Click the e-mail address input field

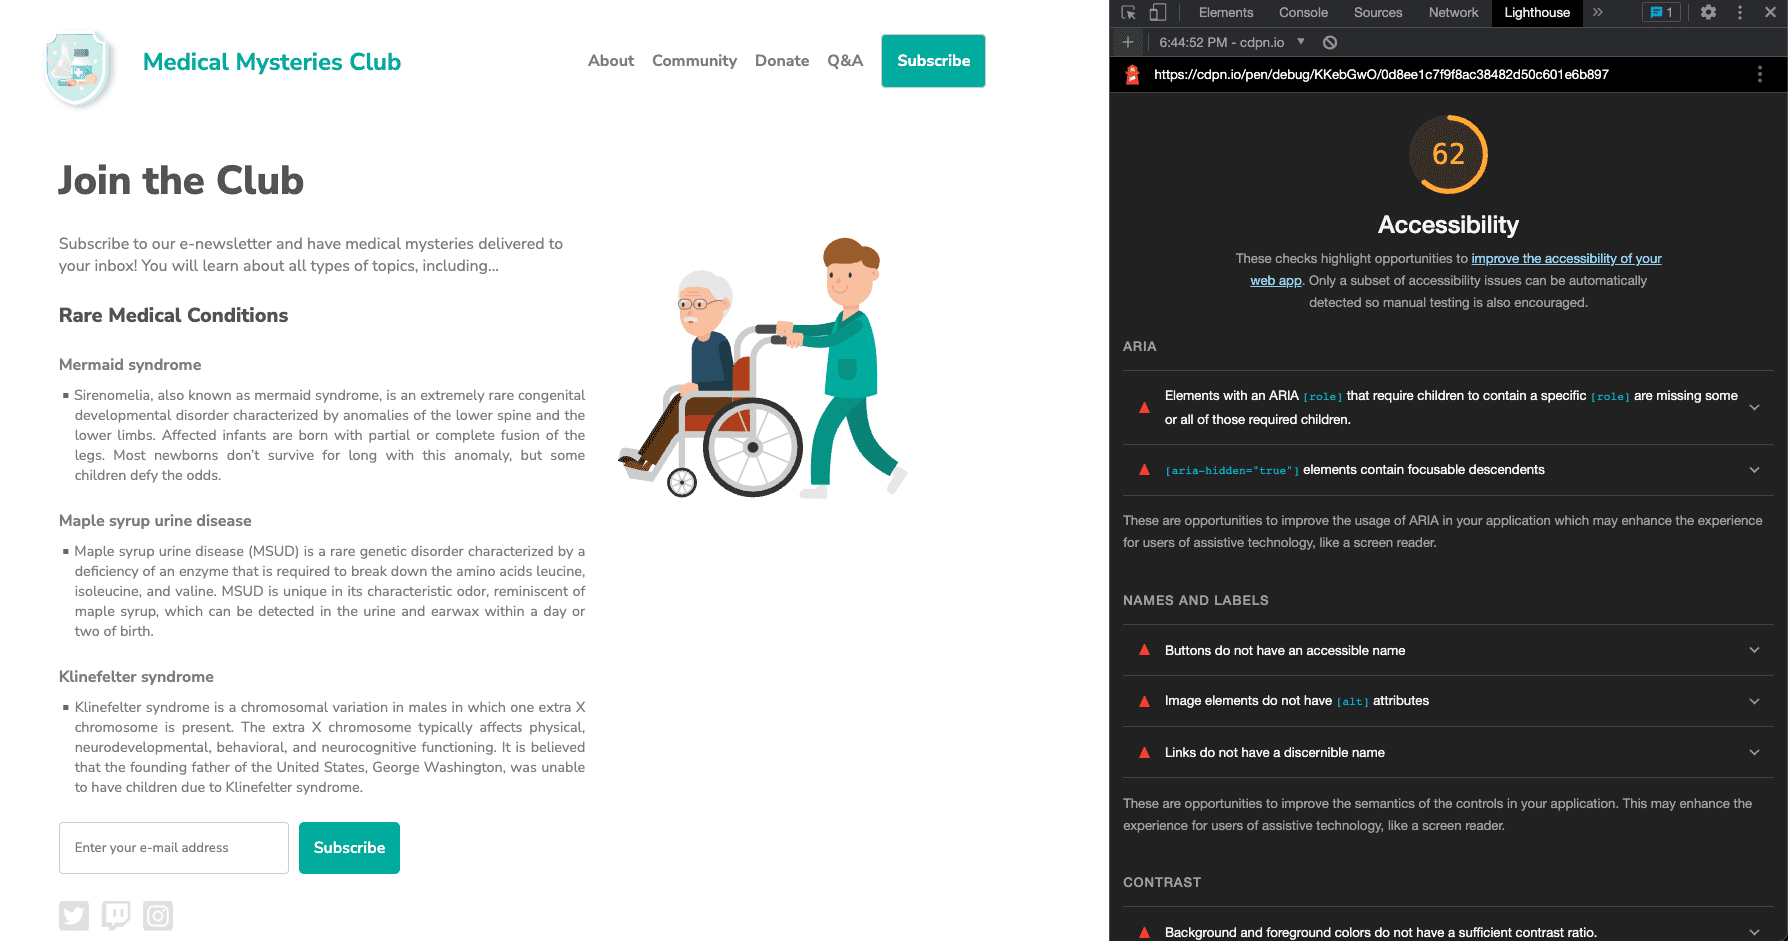174,848
